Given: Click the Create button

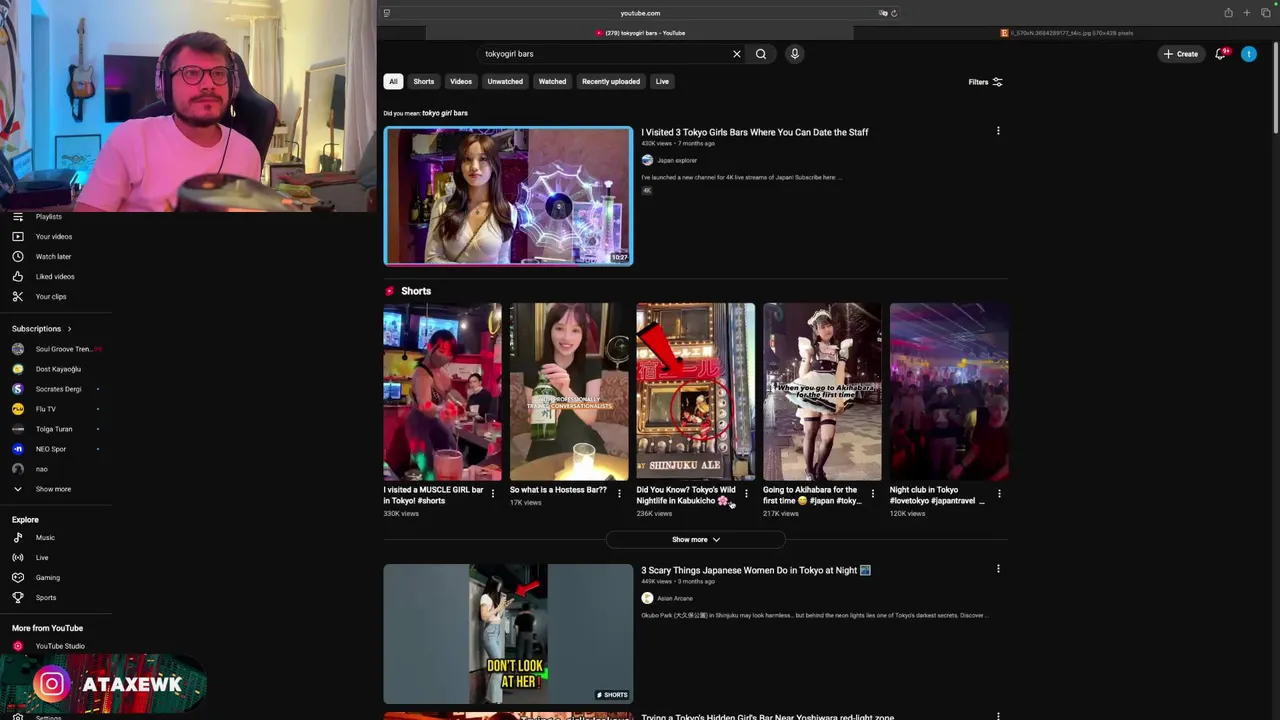Looking at the screenshot, I should (1181, 54).
